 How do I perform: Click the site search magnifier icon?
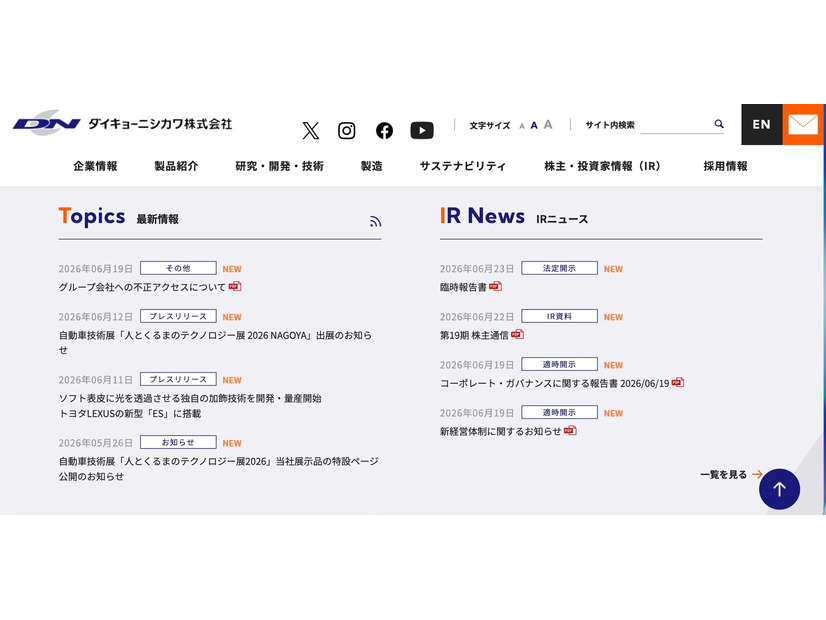tap(719, 124)
